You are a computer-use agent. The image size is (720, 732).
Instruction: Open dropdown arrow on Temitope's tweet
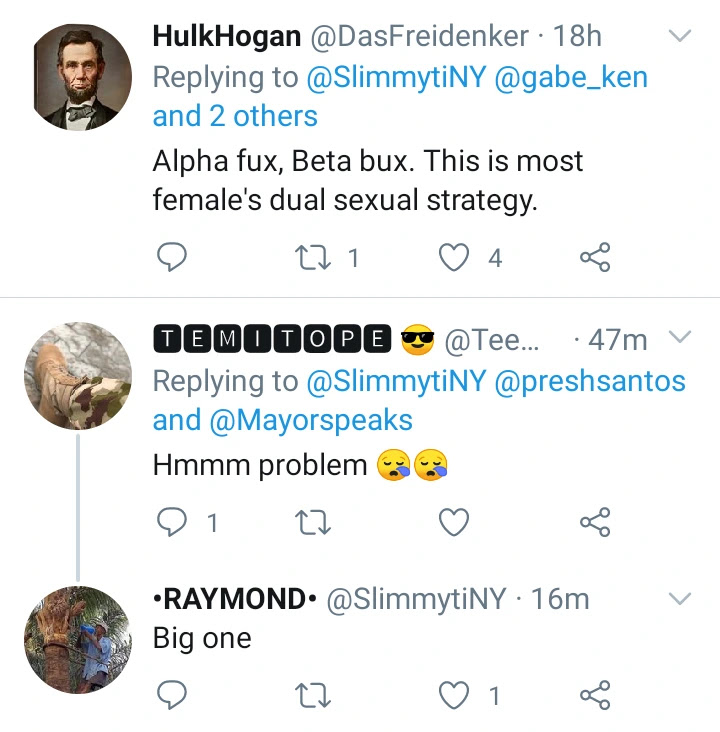pyautogui.click(x=679, y=338)
